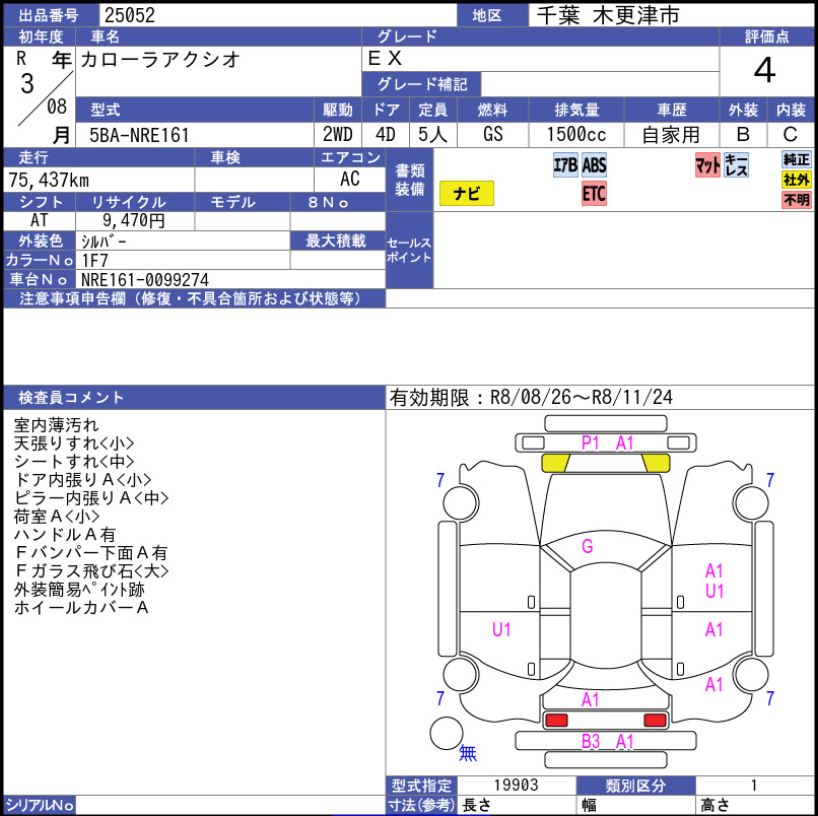The height and width of the screenshot is (816, 818).
Task: Click the 無 spare tire label
Action: tap(467, 752)
